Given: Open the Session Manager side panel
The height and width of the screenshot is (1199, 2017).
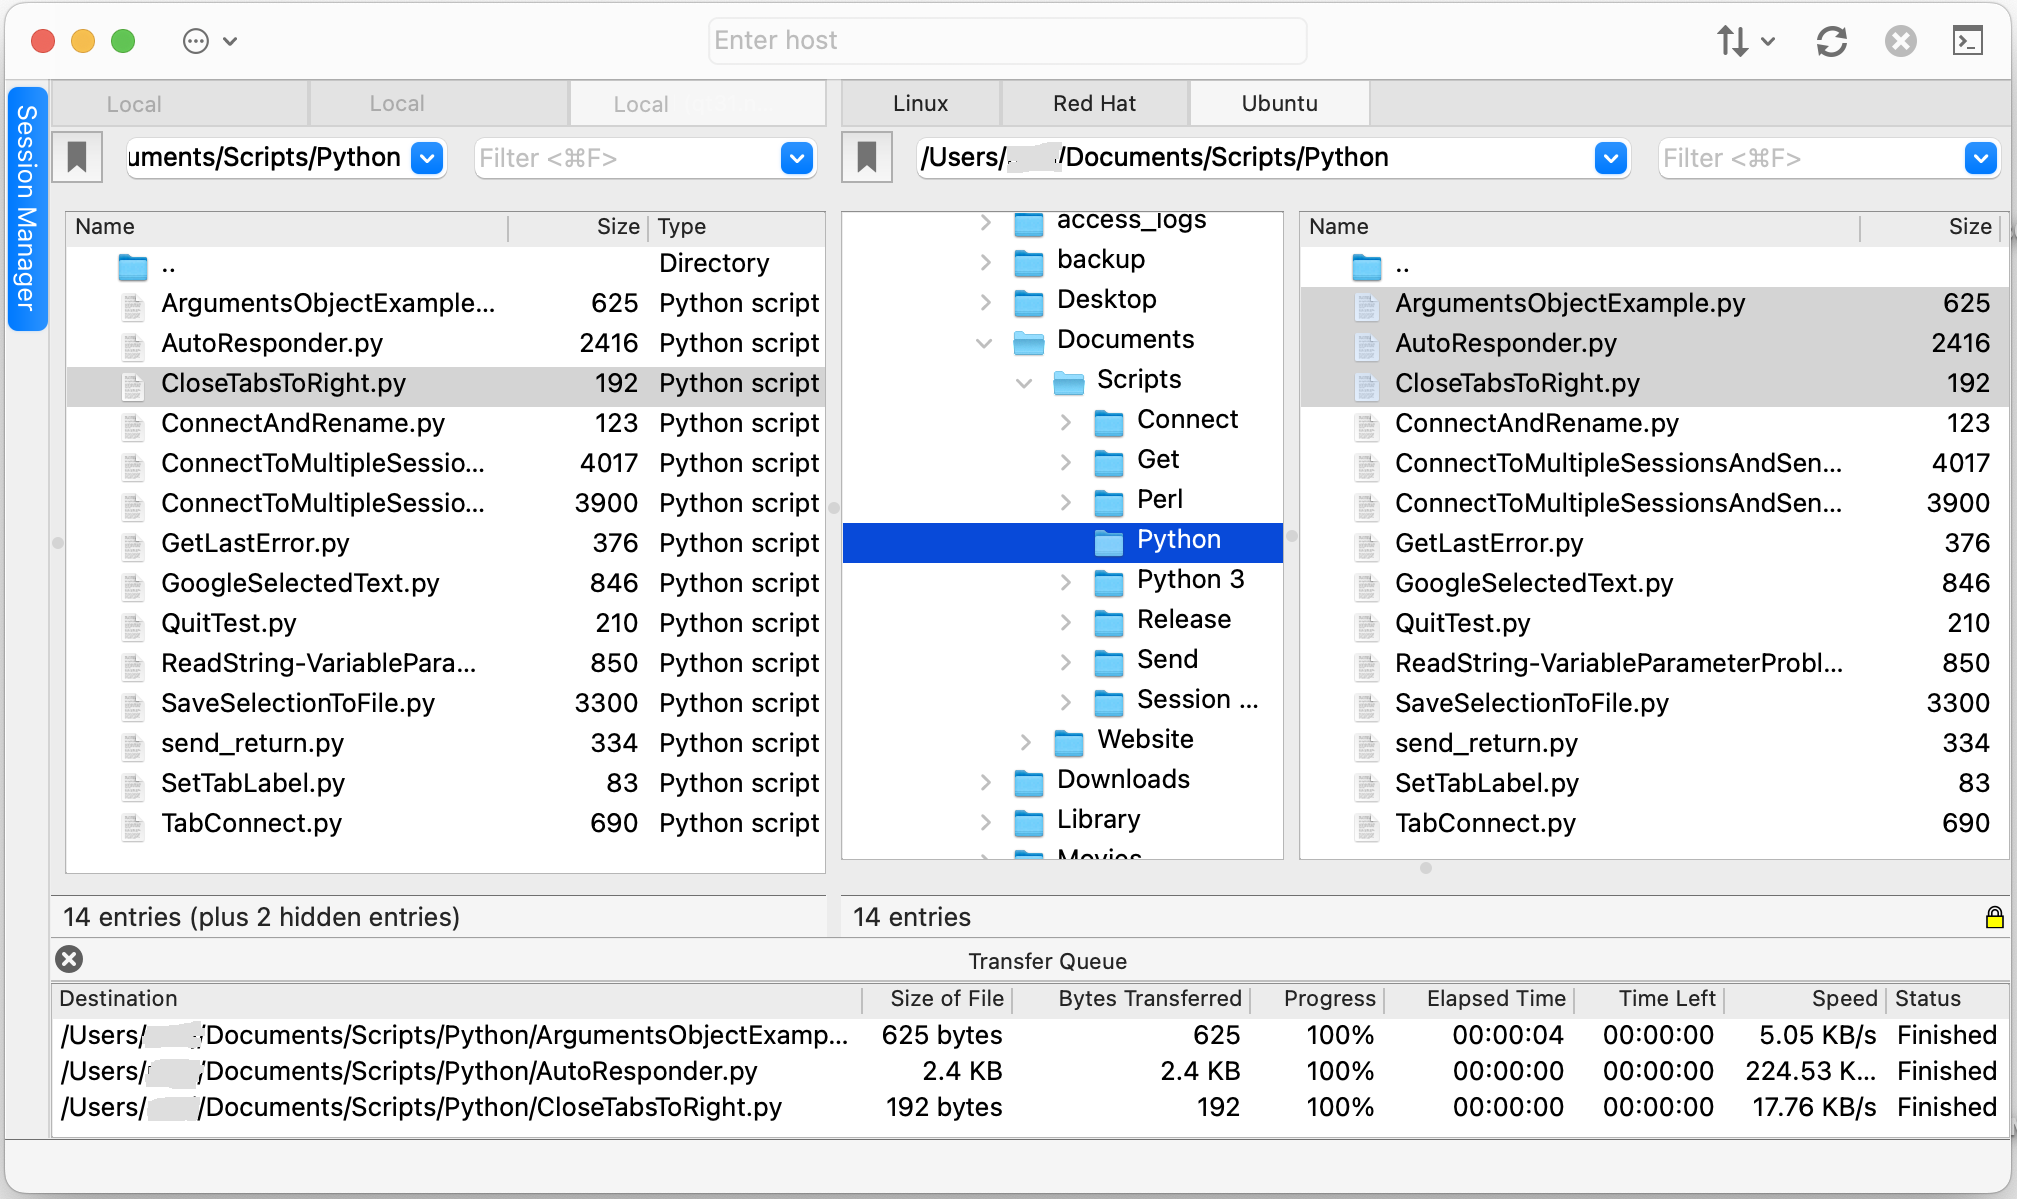Looking at the screenshot, I should pyautogui.click(x=27, y=208).
